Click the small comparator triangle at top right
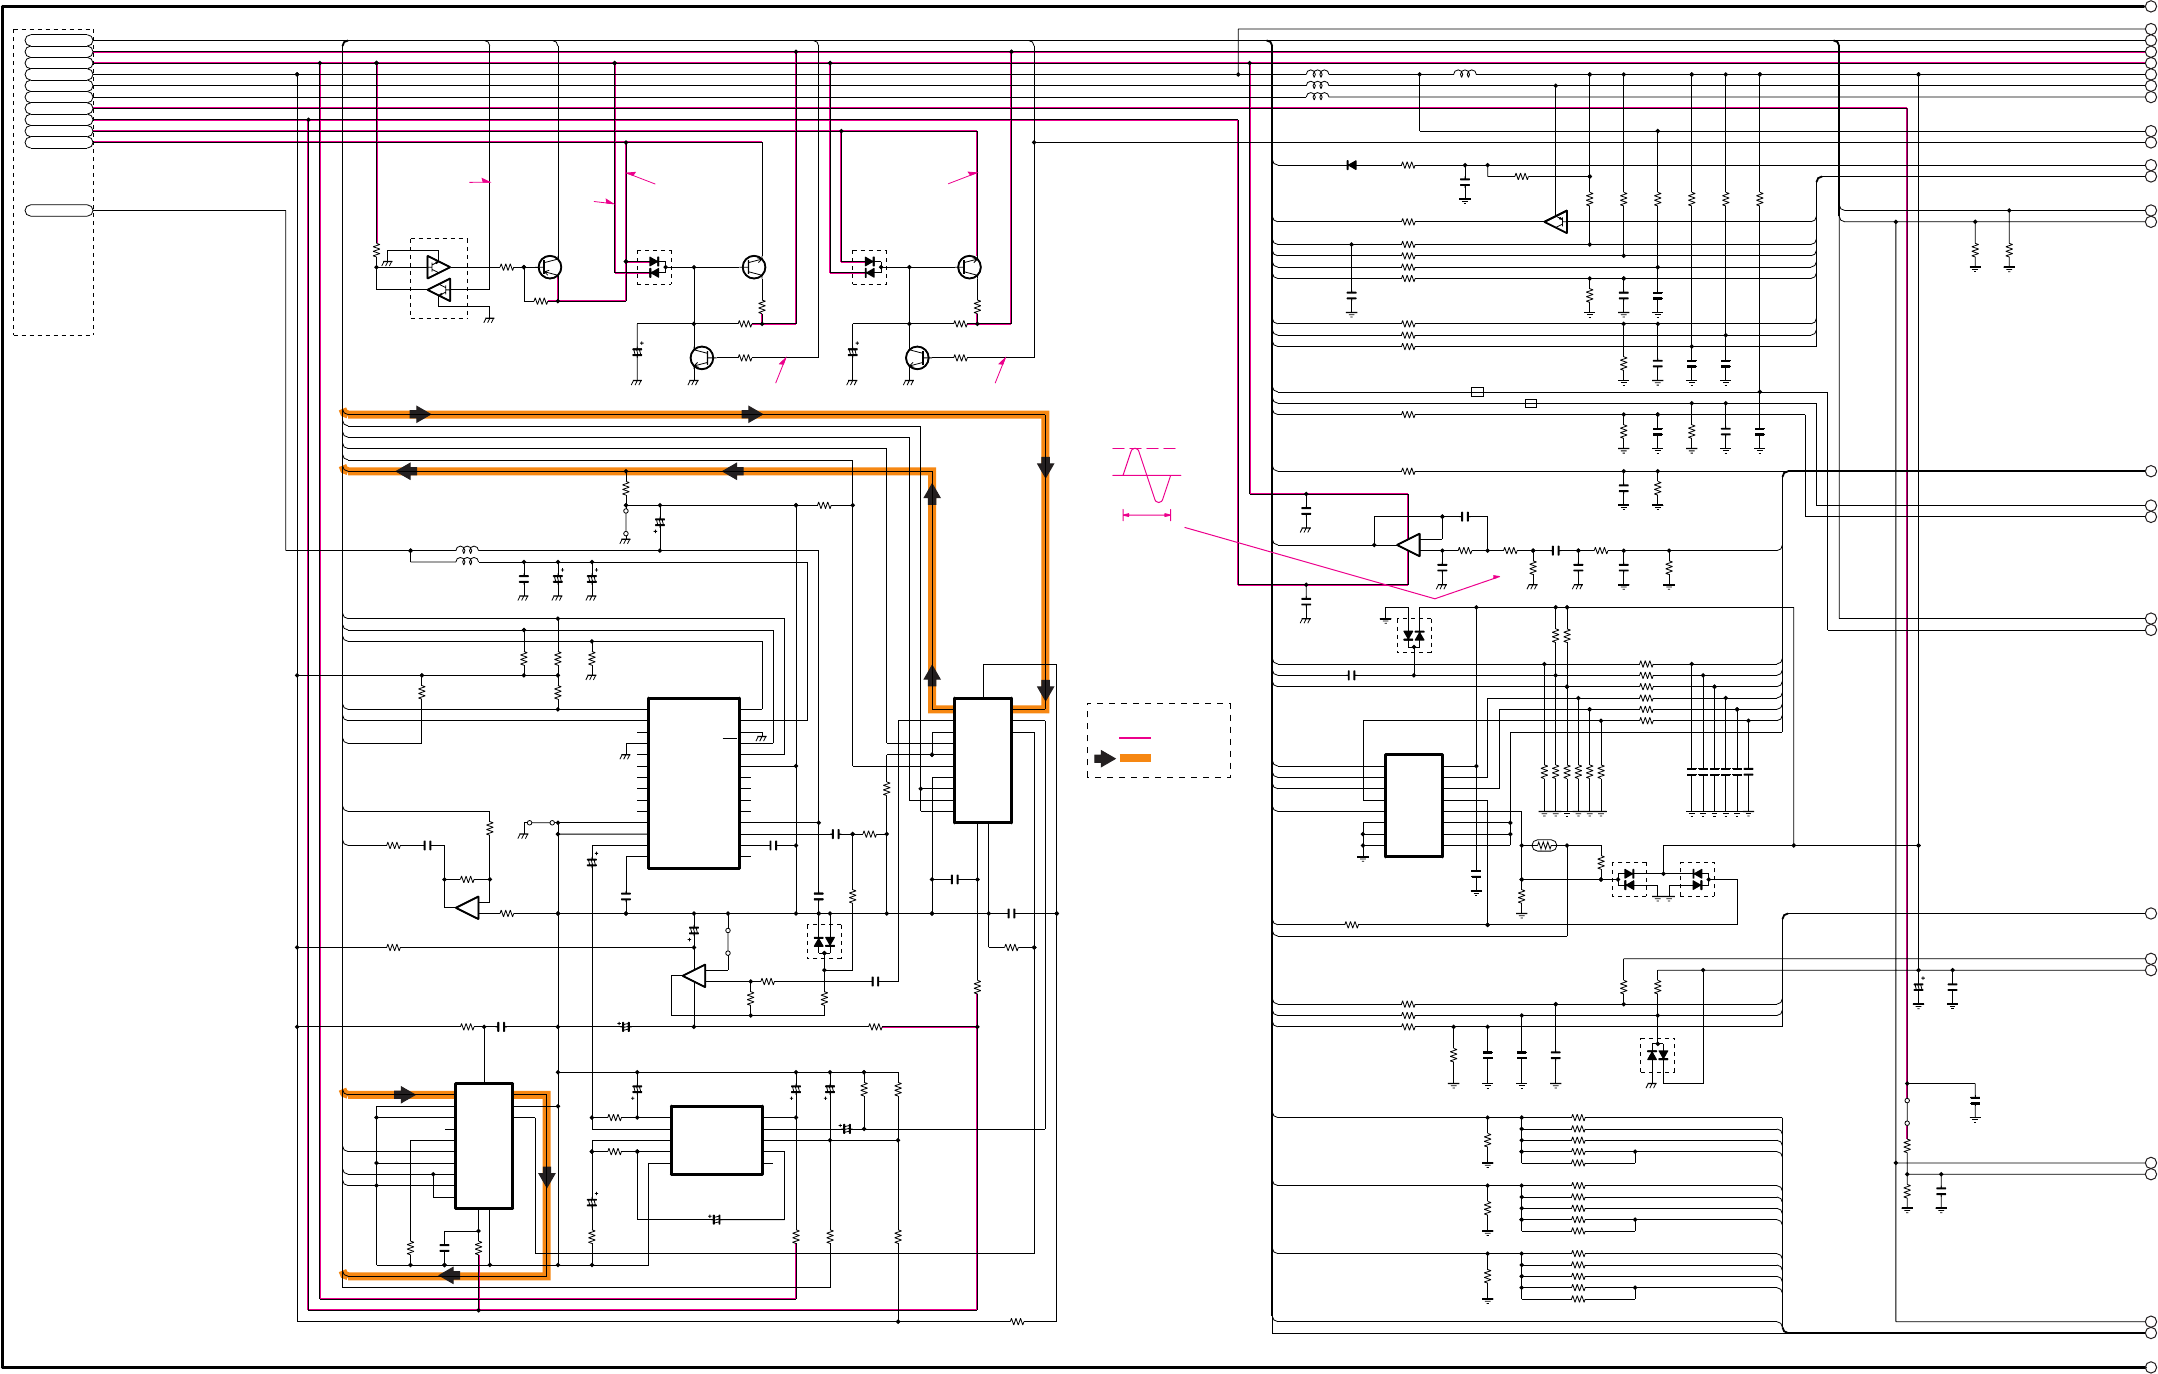2158x1374 pixels. pyautogui.click(x=1556, y=222)
